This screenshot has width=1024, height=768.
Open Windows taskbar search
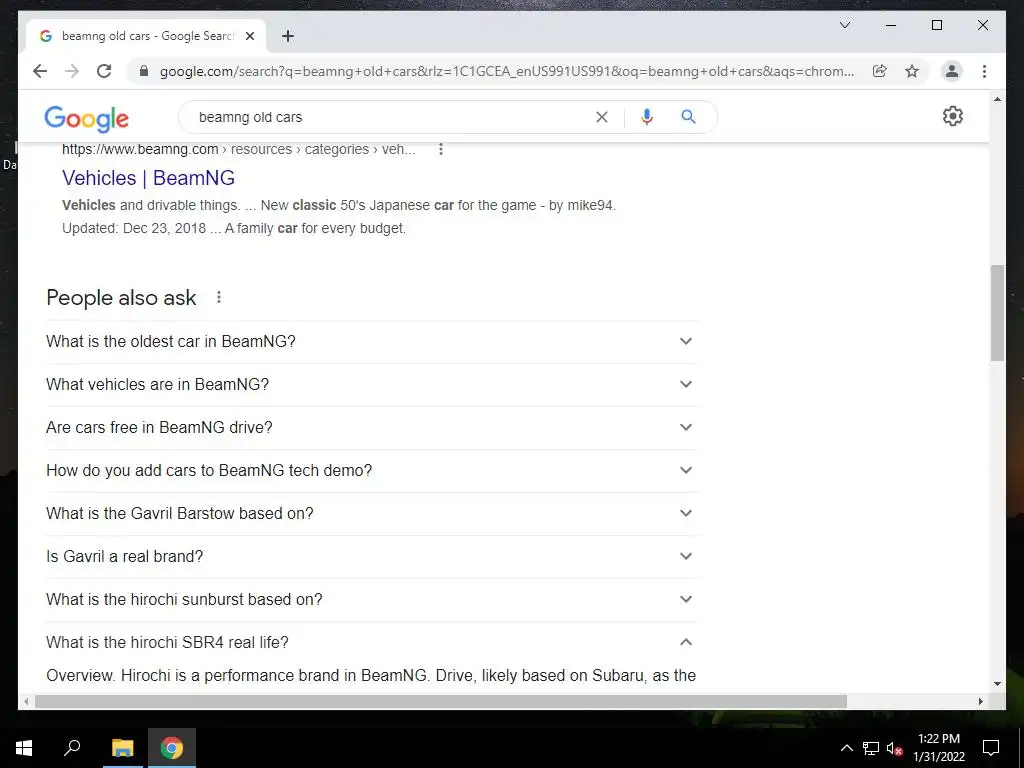(x=72, y=748)
